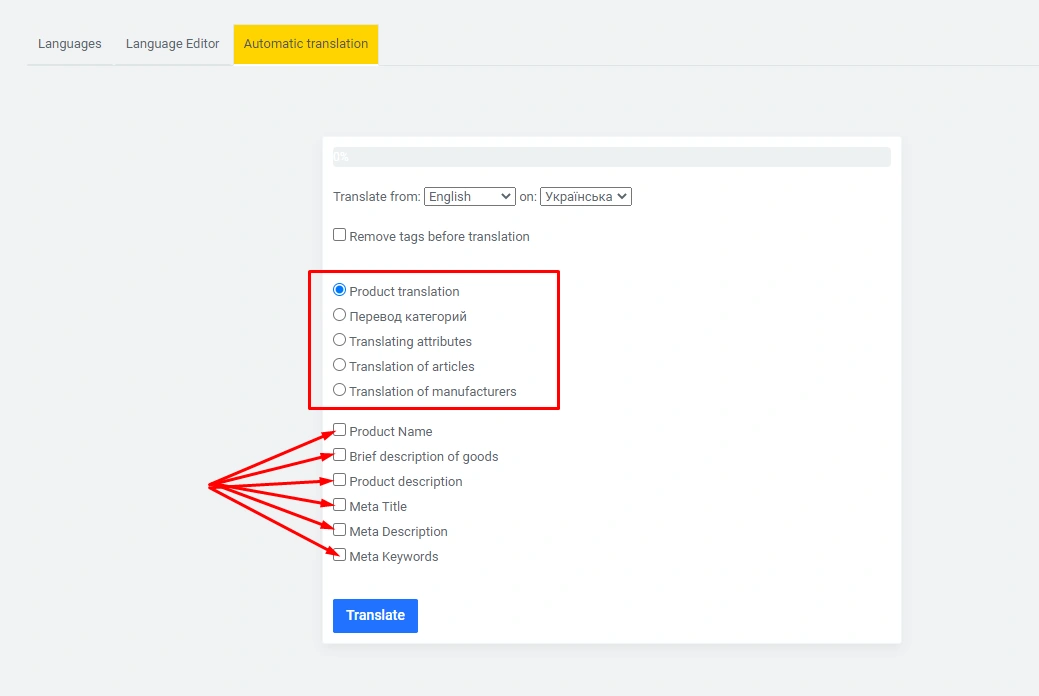Screen dimensions: 1039x696
Task: Select the Automatic translation tab
Action: tap(306, 44)
